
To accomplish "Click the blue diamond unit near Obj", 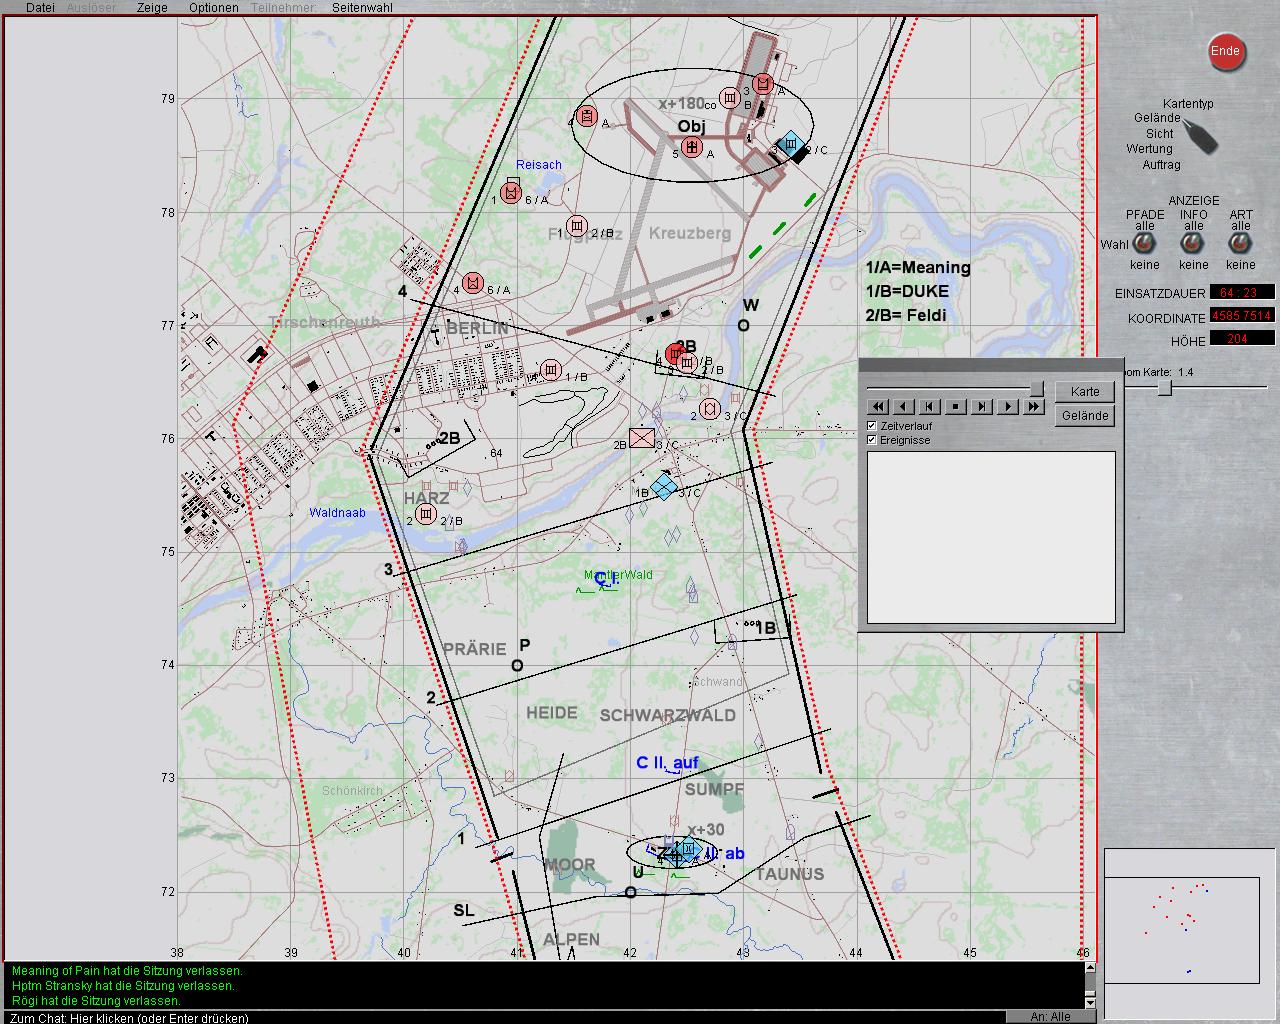I will 791,145.
